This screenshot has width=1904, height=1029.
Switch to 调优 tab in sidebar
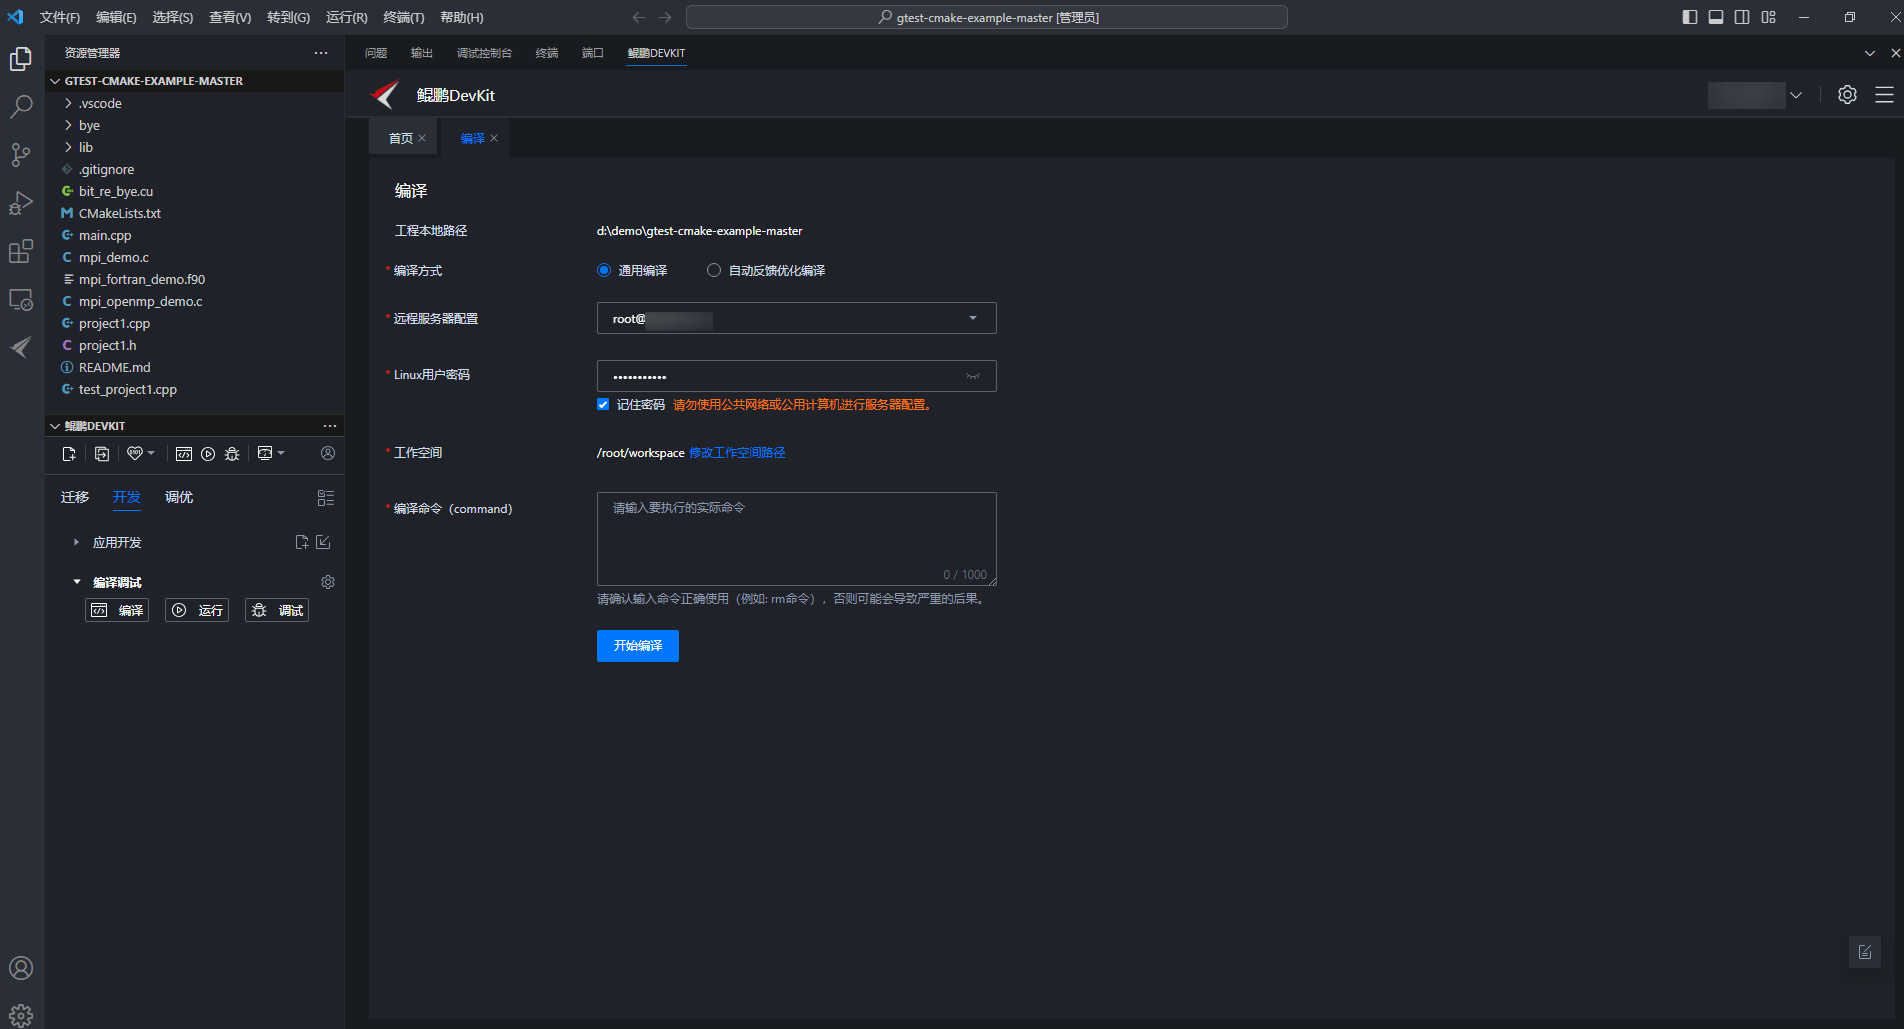coord(179,497)
